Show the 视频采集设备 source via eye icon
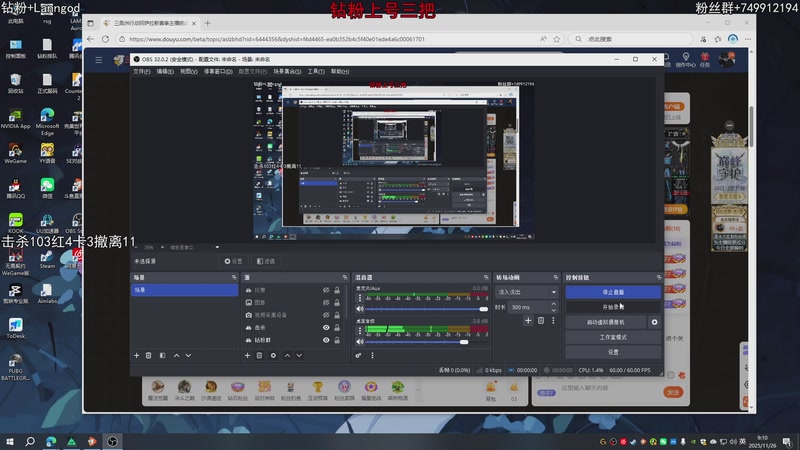The image size is (800, 450). 326,315
